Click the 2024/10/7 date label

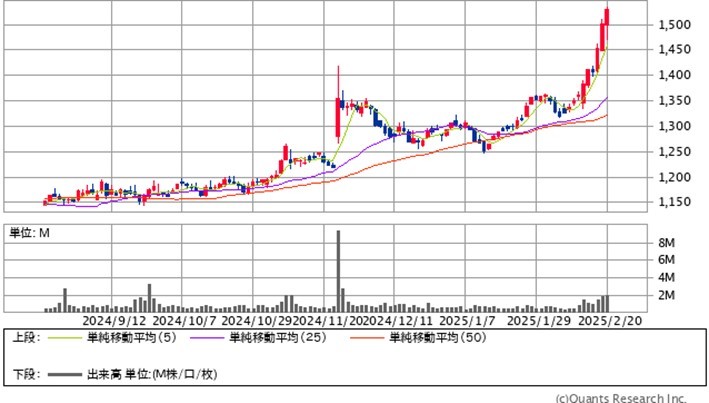pyautogui.click(x=184, y=321)
